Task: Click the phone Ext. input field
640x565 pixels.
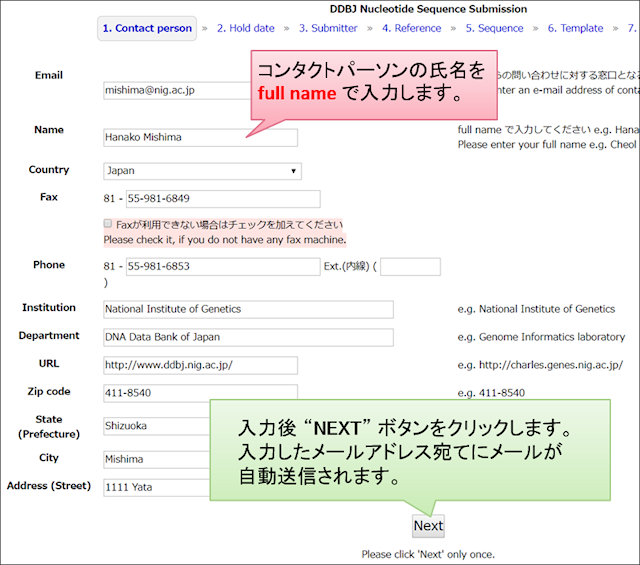Action: [410, 267]
